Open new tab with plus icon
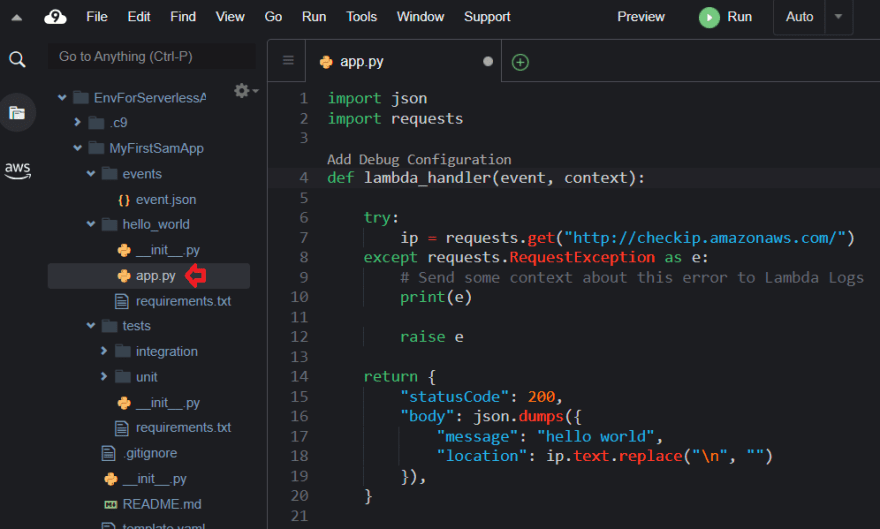880x529 pixels. point(520,62)
